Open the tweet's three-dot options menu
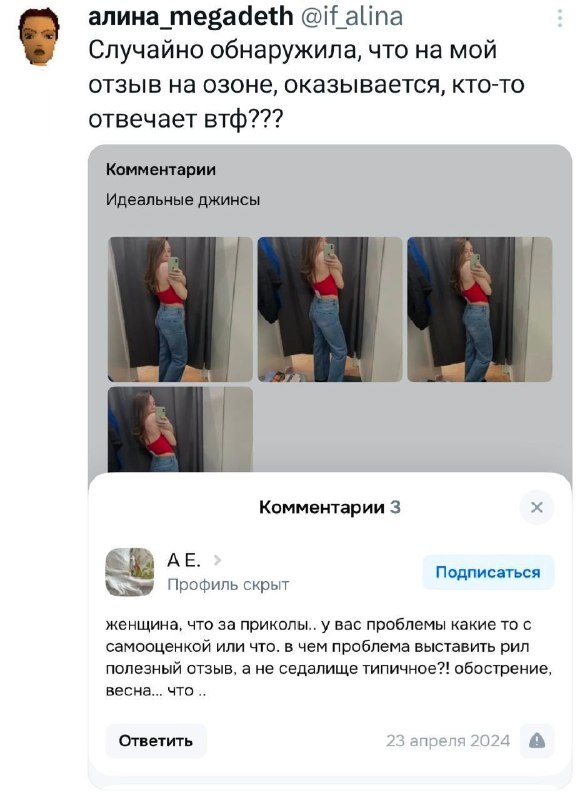 click(x=560, y=18)
